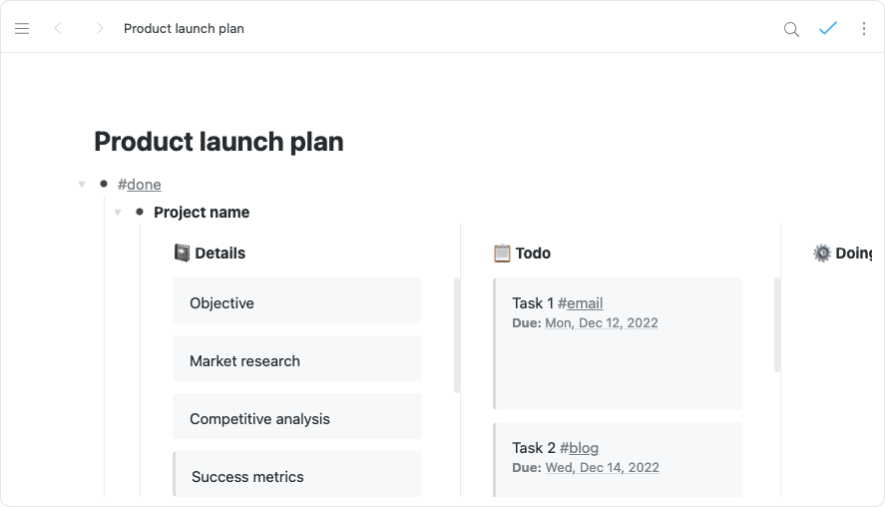
Task: Open the three-dot more options menu
Action: (x=864, y=29)
